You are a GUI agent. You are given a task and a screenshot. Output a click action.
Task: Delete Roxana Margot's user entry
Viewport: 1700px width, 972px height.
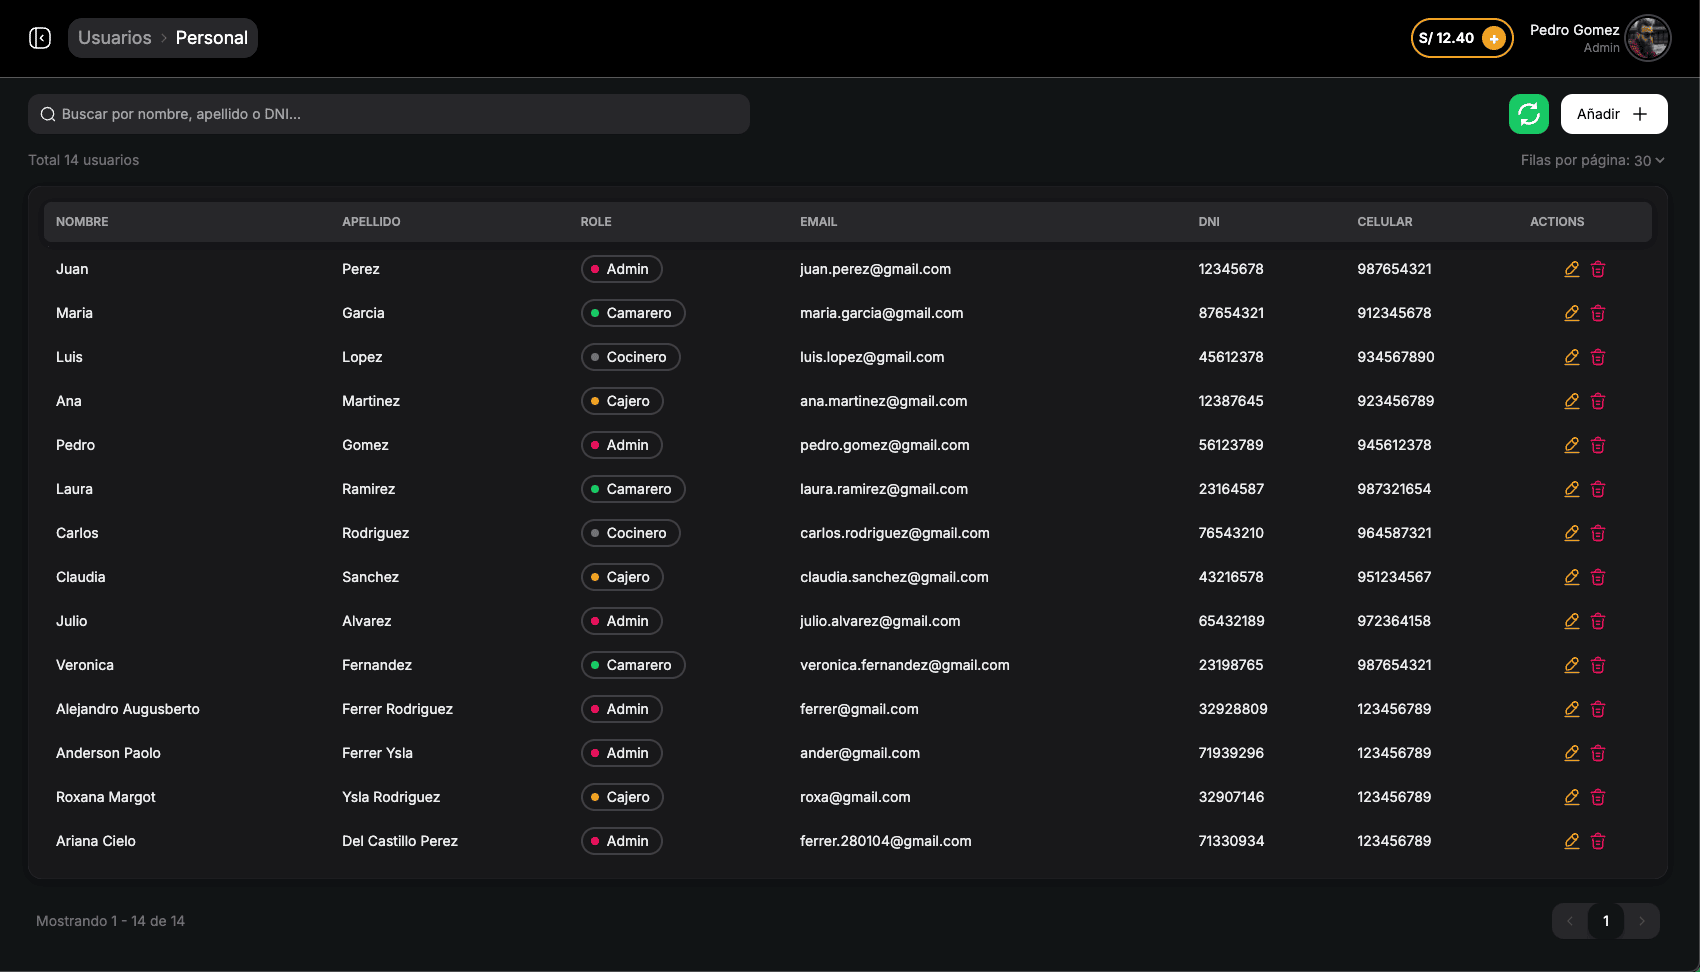coord(1598,797)
